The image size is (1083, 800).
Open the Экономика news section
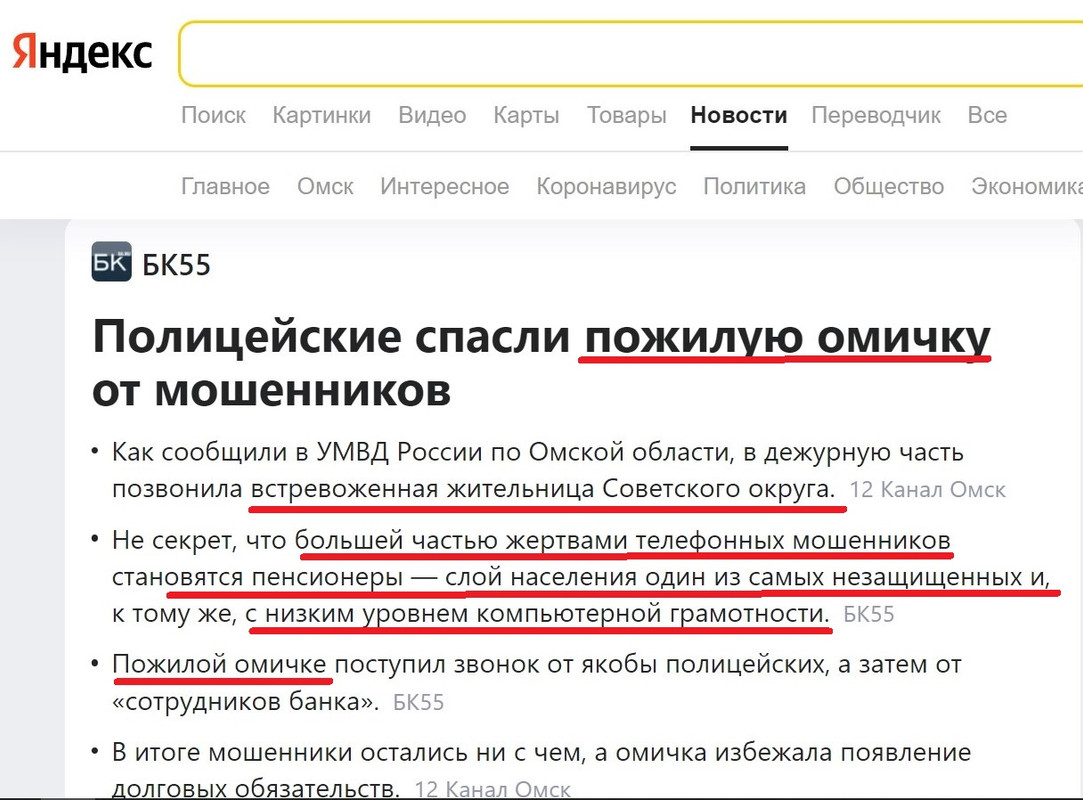tap(1026, 187)
